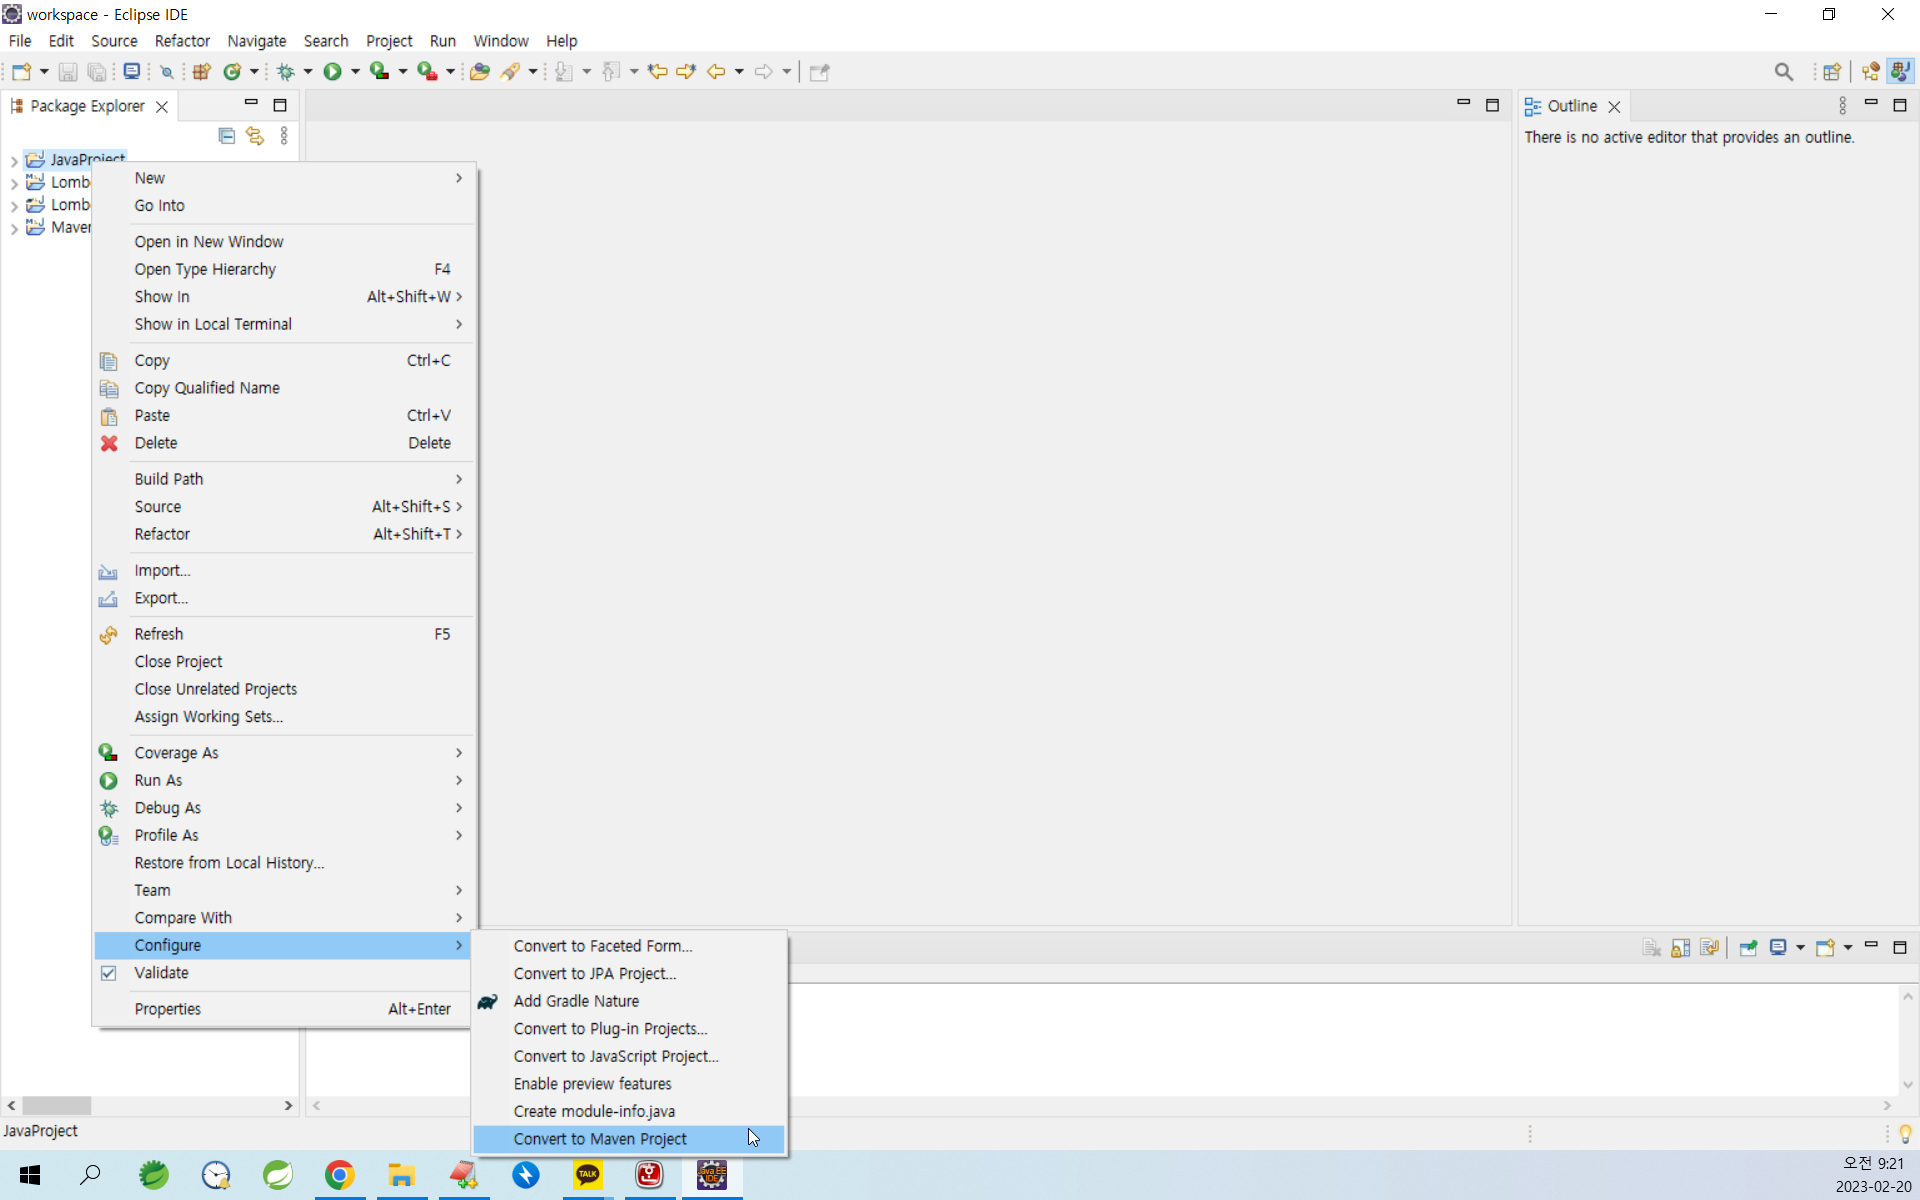
Task: Choose Convert to Faceted Form...
Action: point(628,946)
